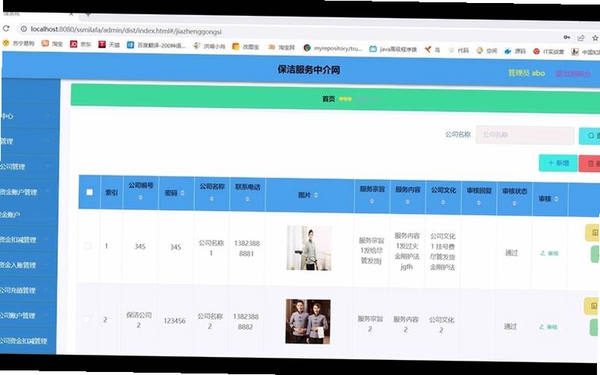
Task: Open the 京东 JD bookmark icon
Action: [73, 44]
